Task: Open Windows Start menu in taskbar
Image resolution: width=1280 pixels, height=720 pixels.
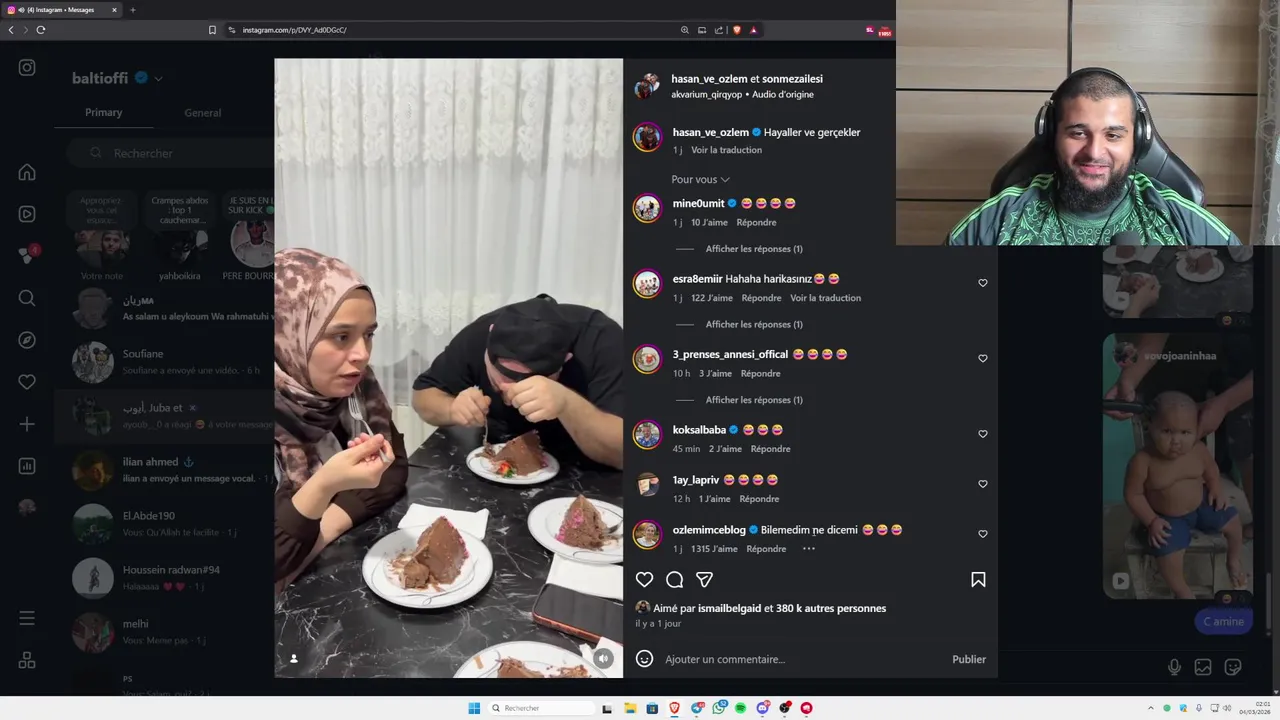Action: click(474, 708)
